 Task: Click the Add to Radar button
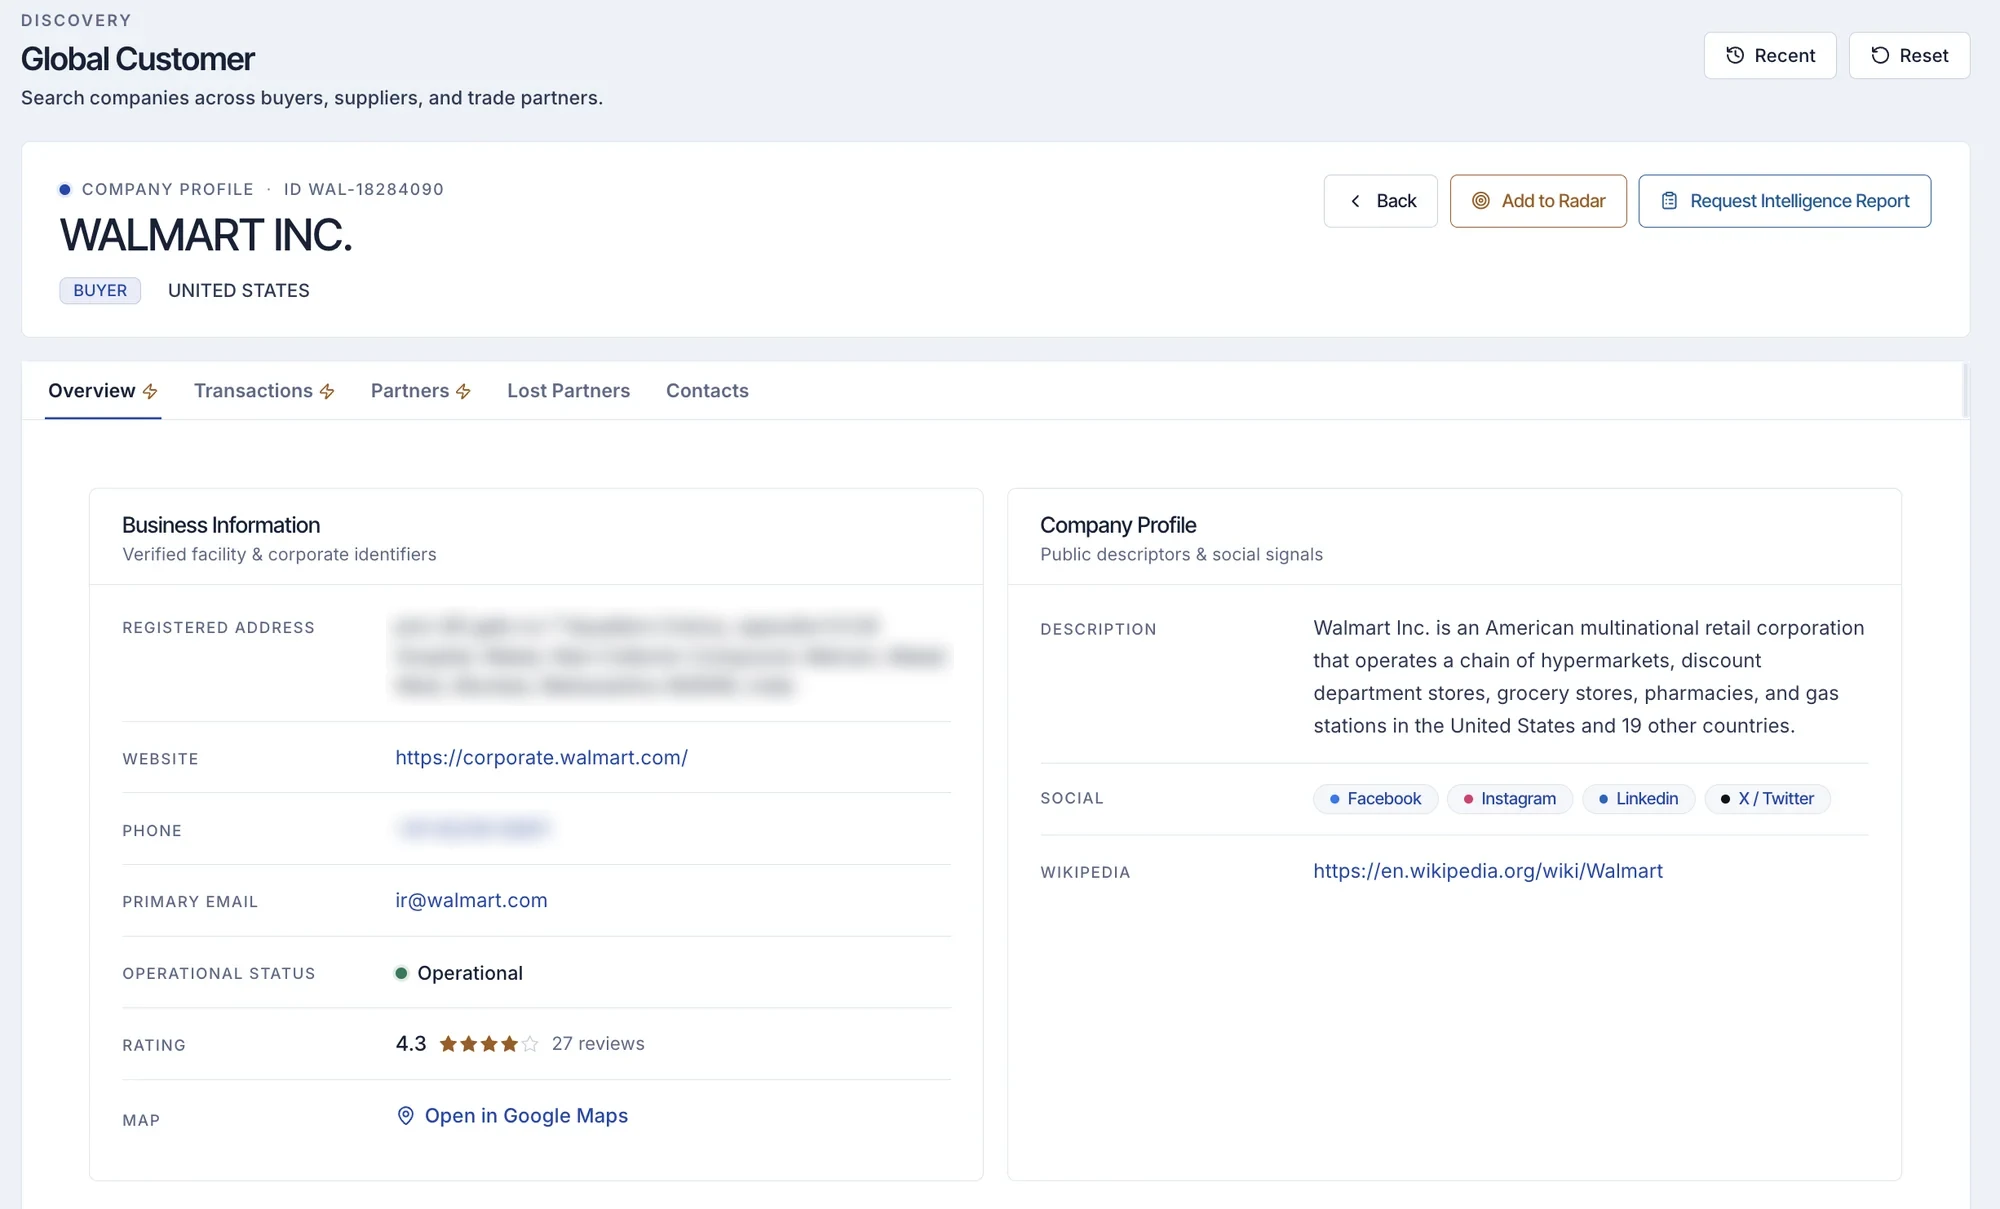coord(1538,201)
